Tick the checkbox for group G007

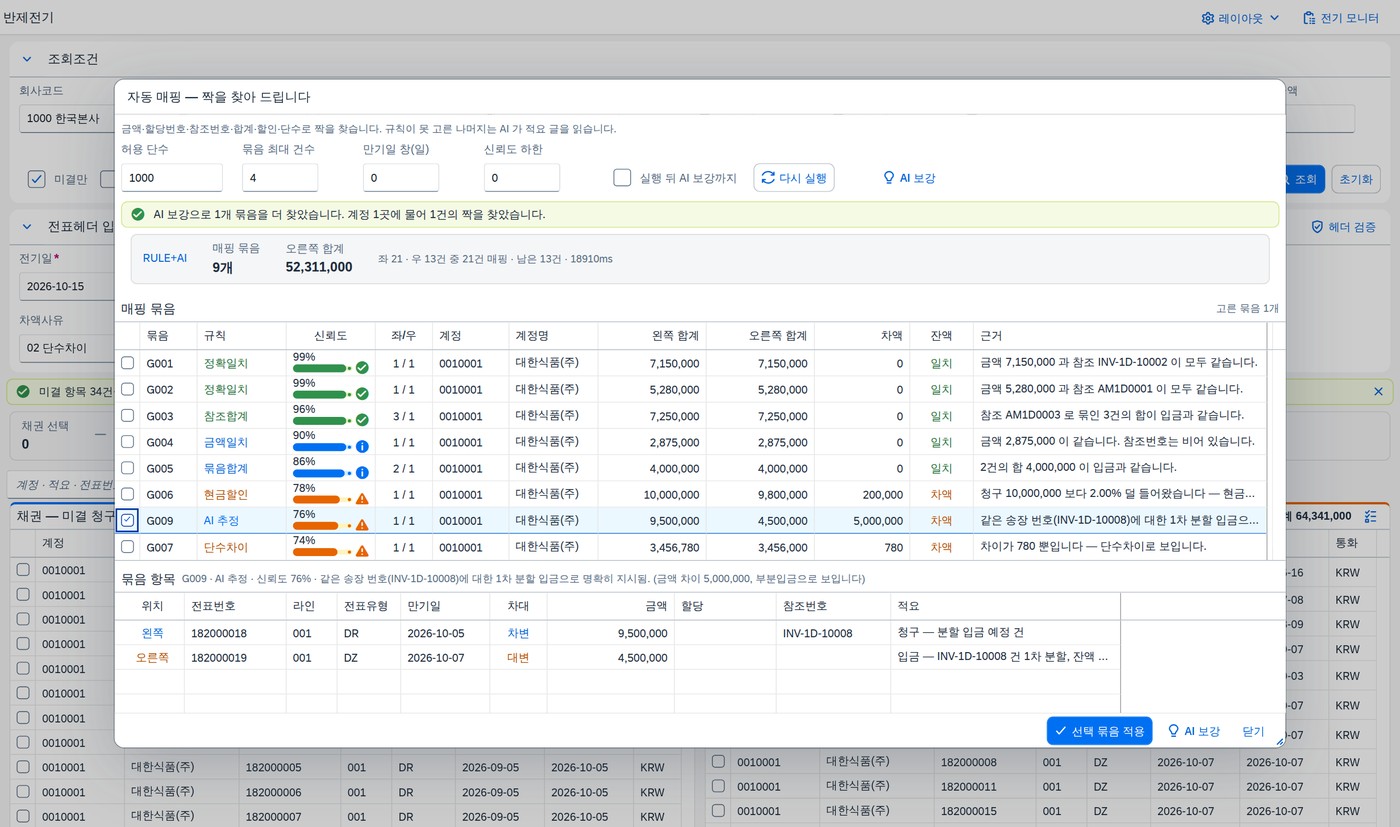128,547
